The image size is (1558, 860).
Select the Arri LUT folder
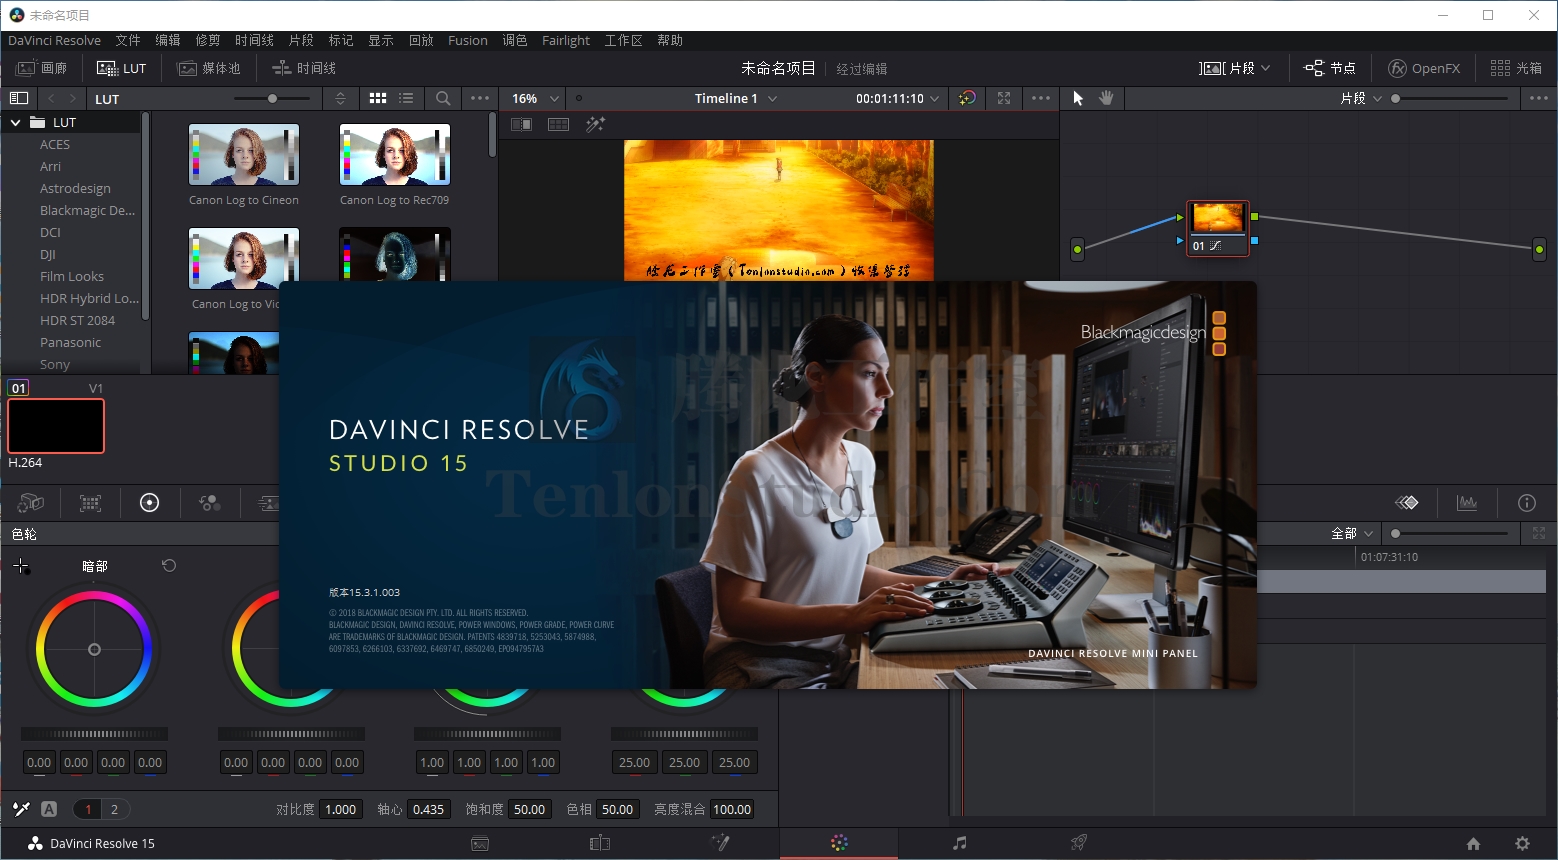tap(50, 166)
